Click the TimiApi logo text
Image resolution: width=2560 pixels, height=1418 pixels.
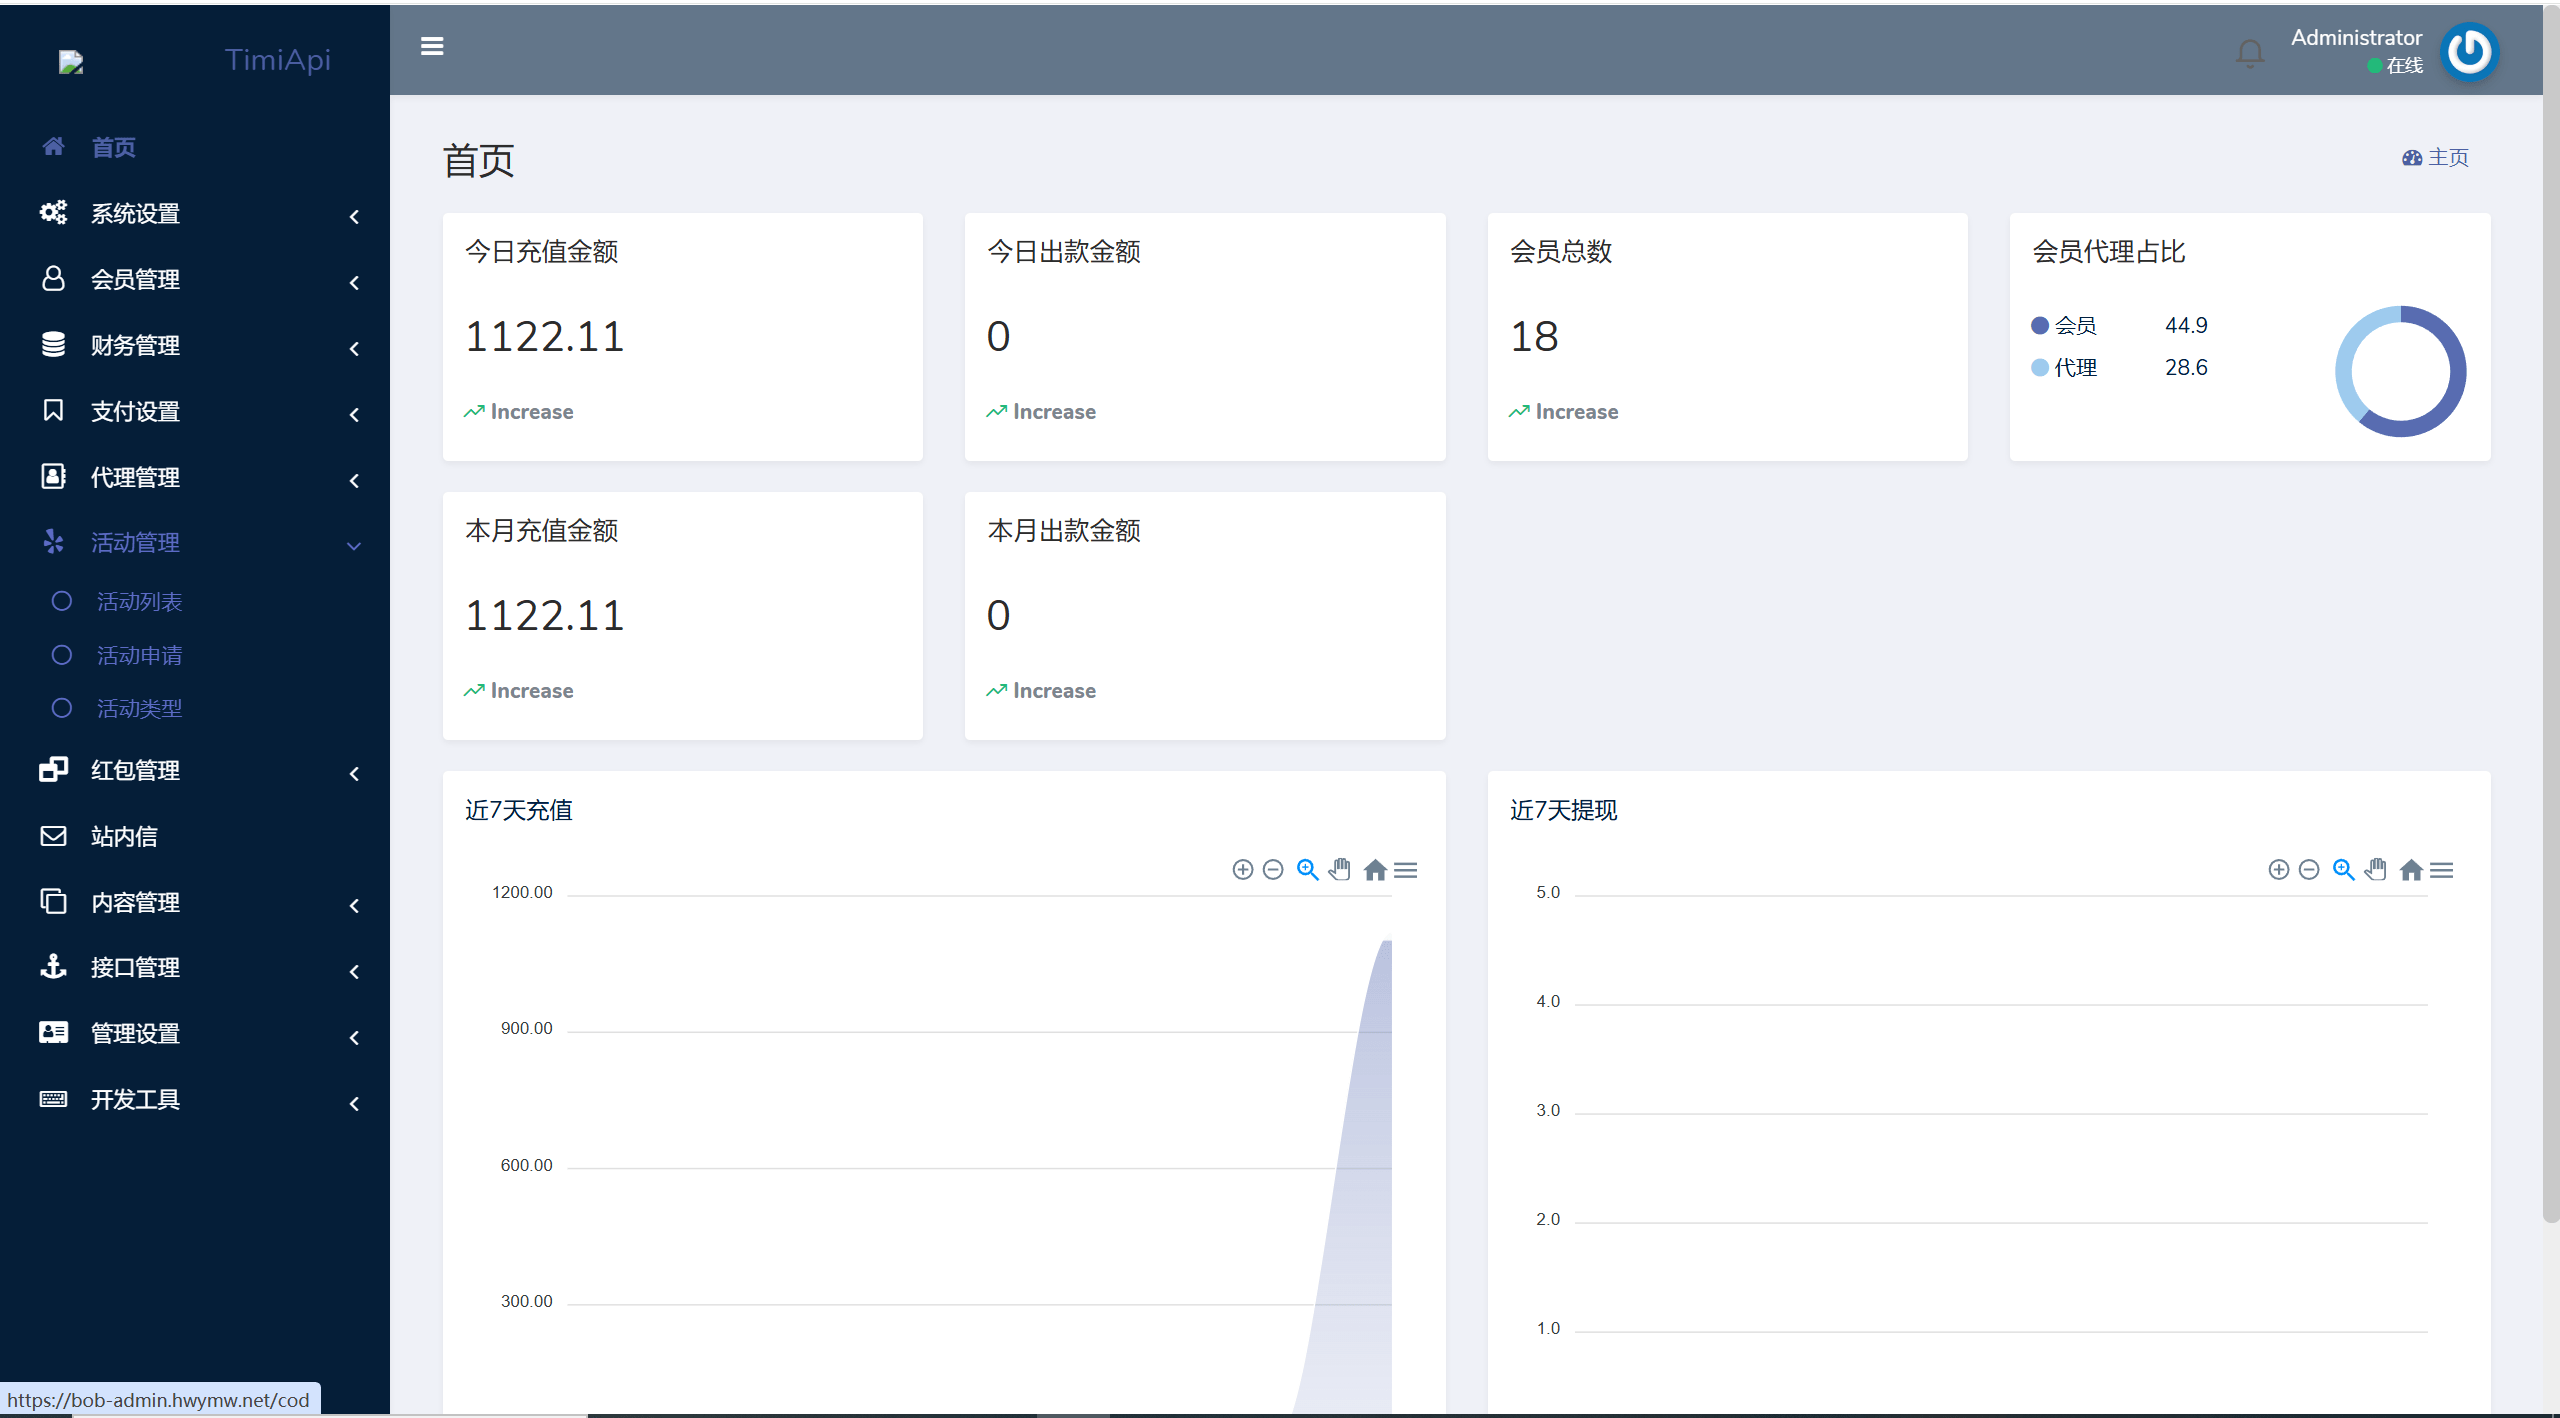point(277,60)
